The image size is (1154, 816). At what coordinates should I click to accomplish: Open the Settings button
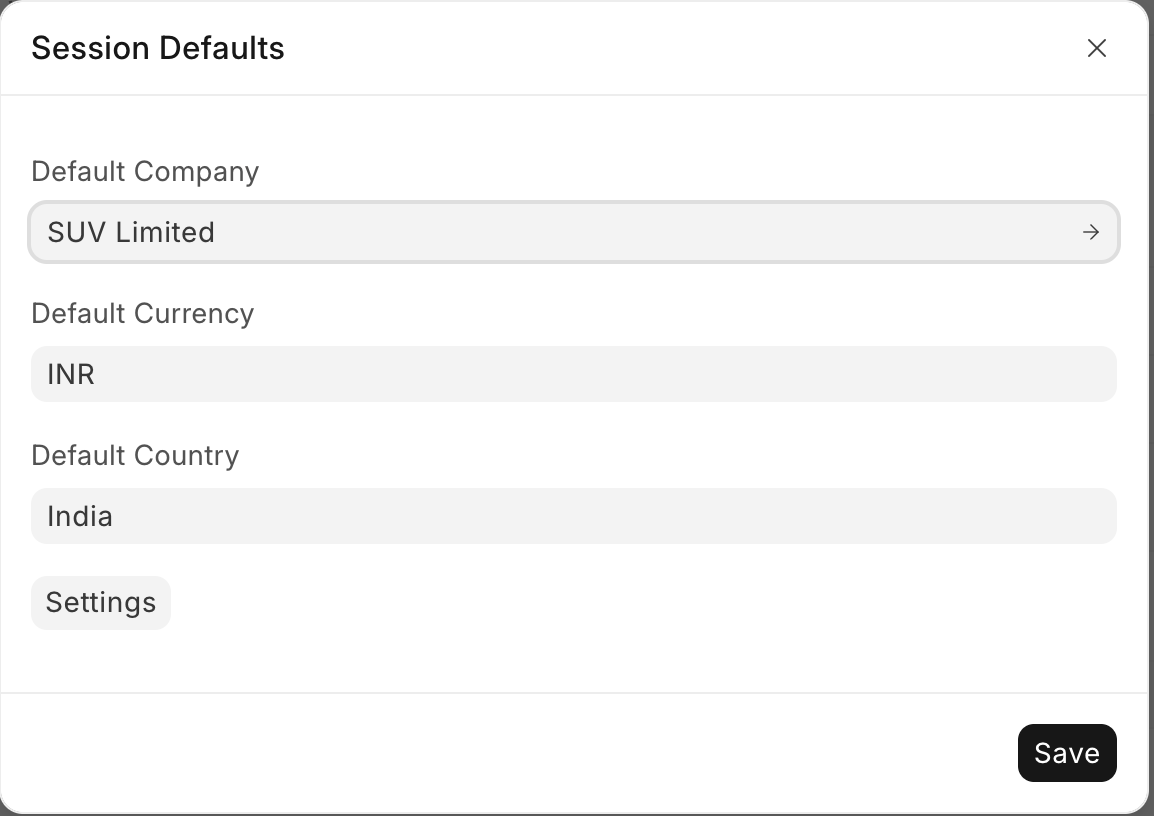click(x=101, y=603)
